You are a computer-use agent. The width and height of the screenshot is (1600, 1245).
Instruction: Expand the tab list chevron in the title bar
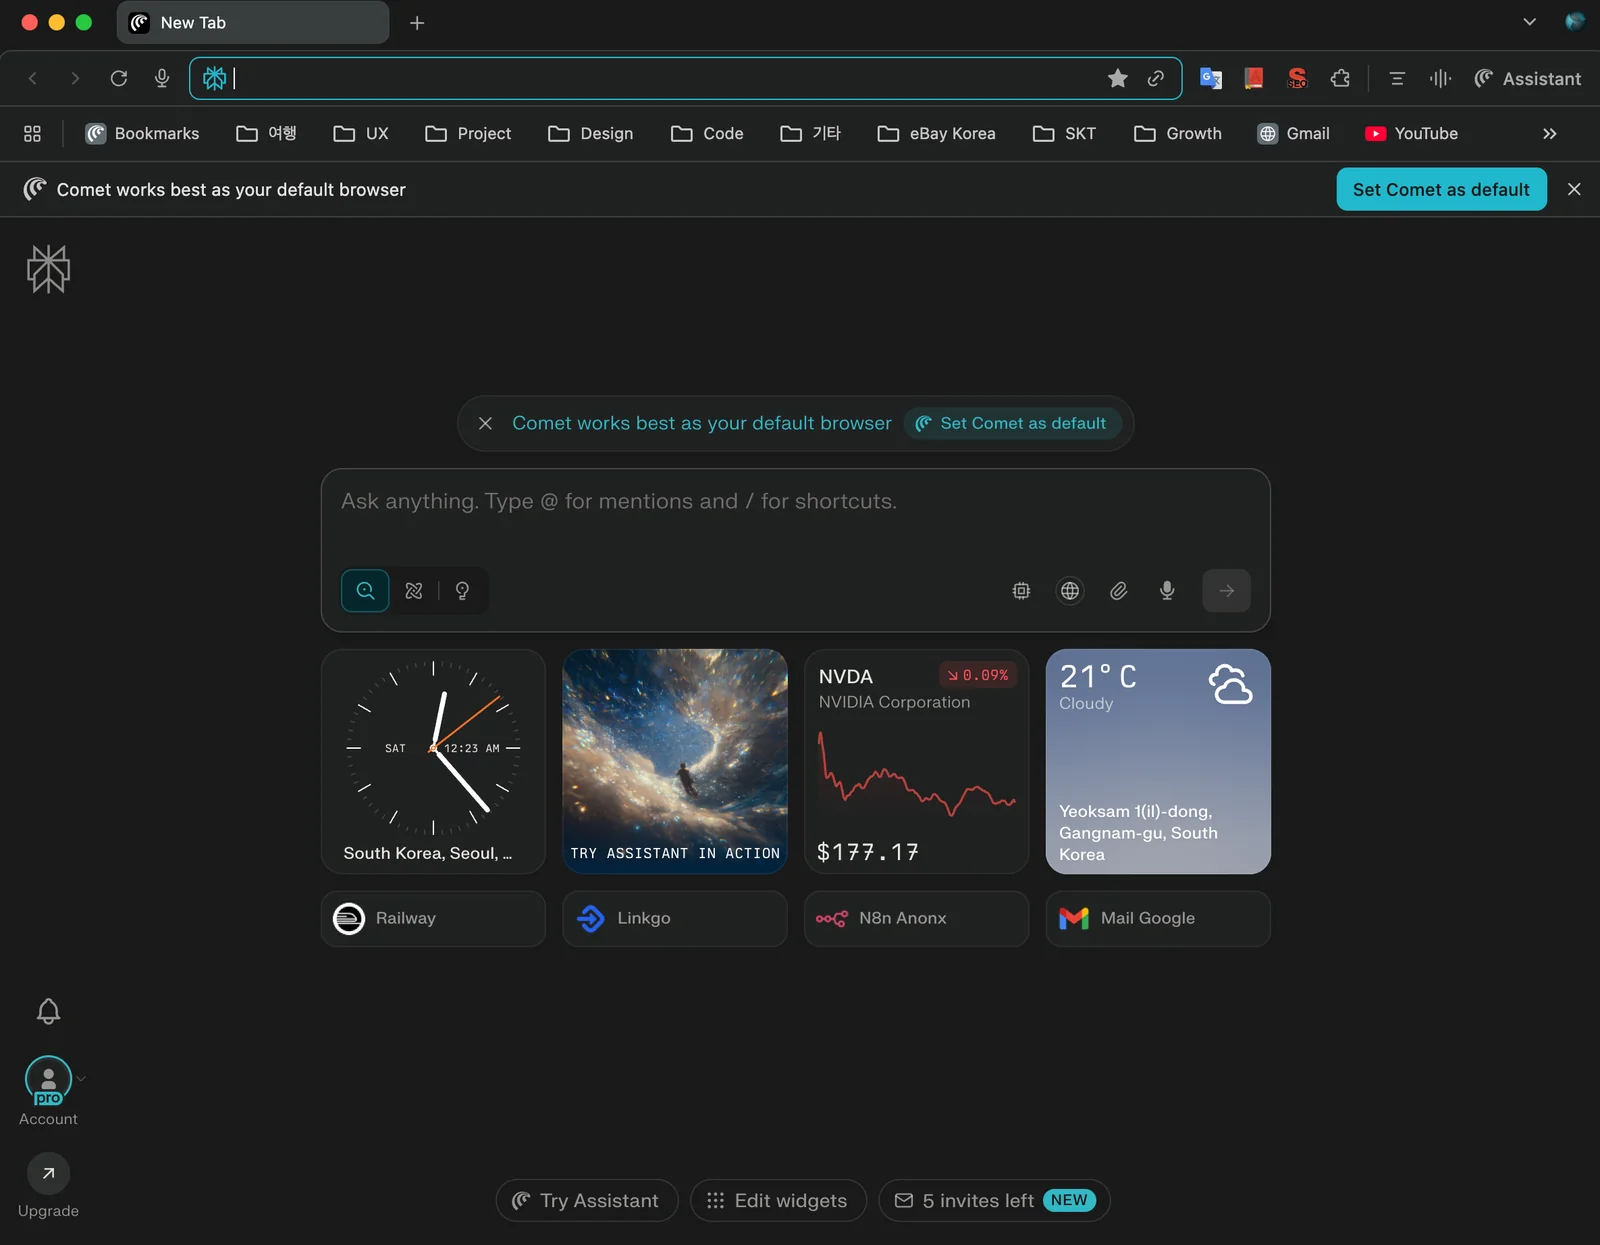(x=1529, y=22)
